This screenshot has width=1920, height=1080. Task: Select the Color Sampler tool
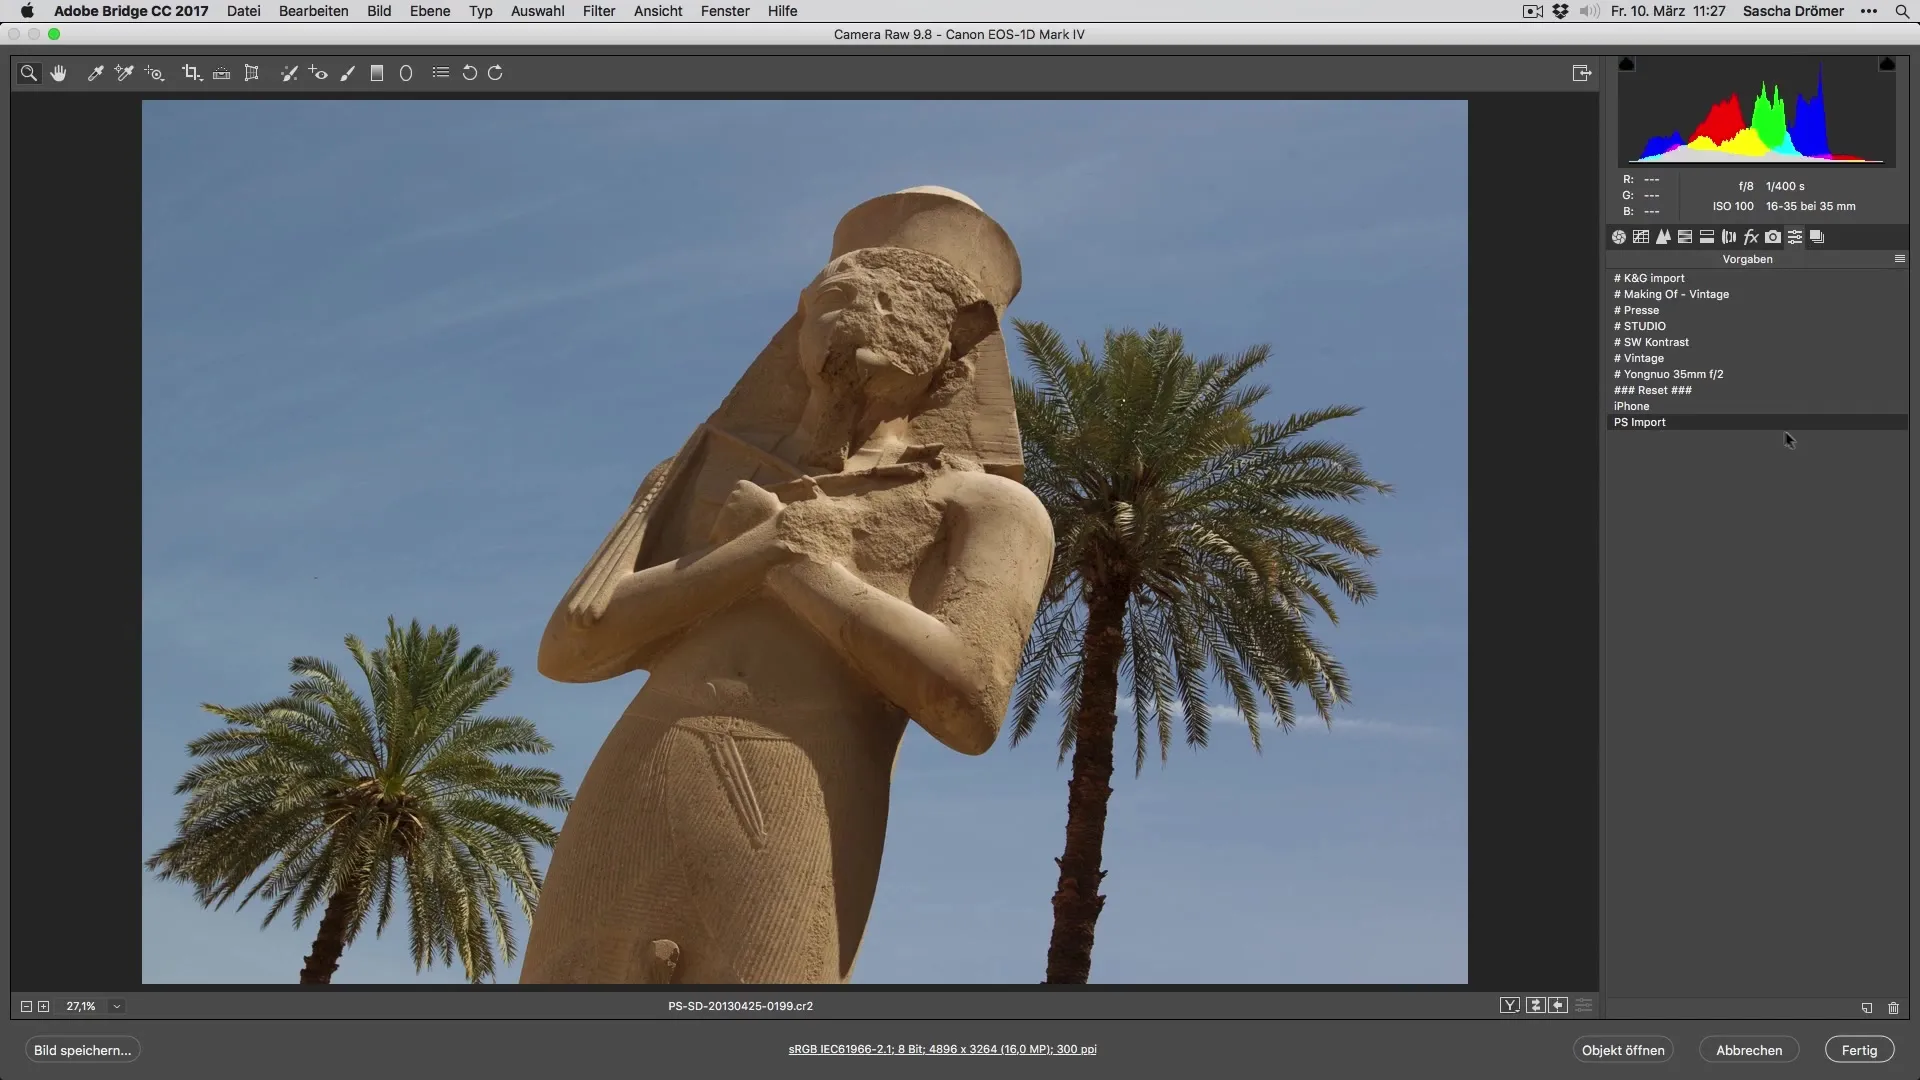pos(124,73)
